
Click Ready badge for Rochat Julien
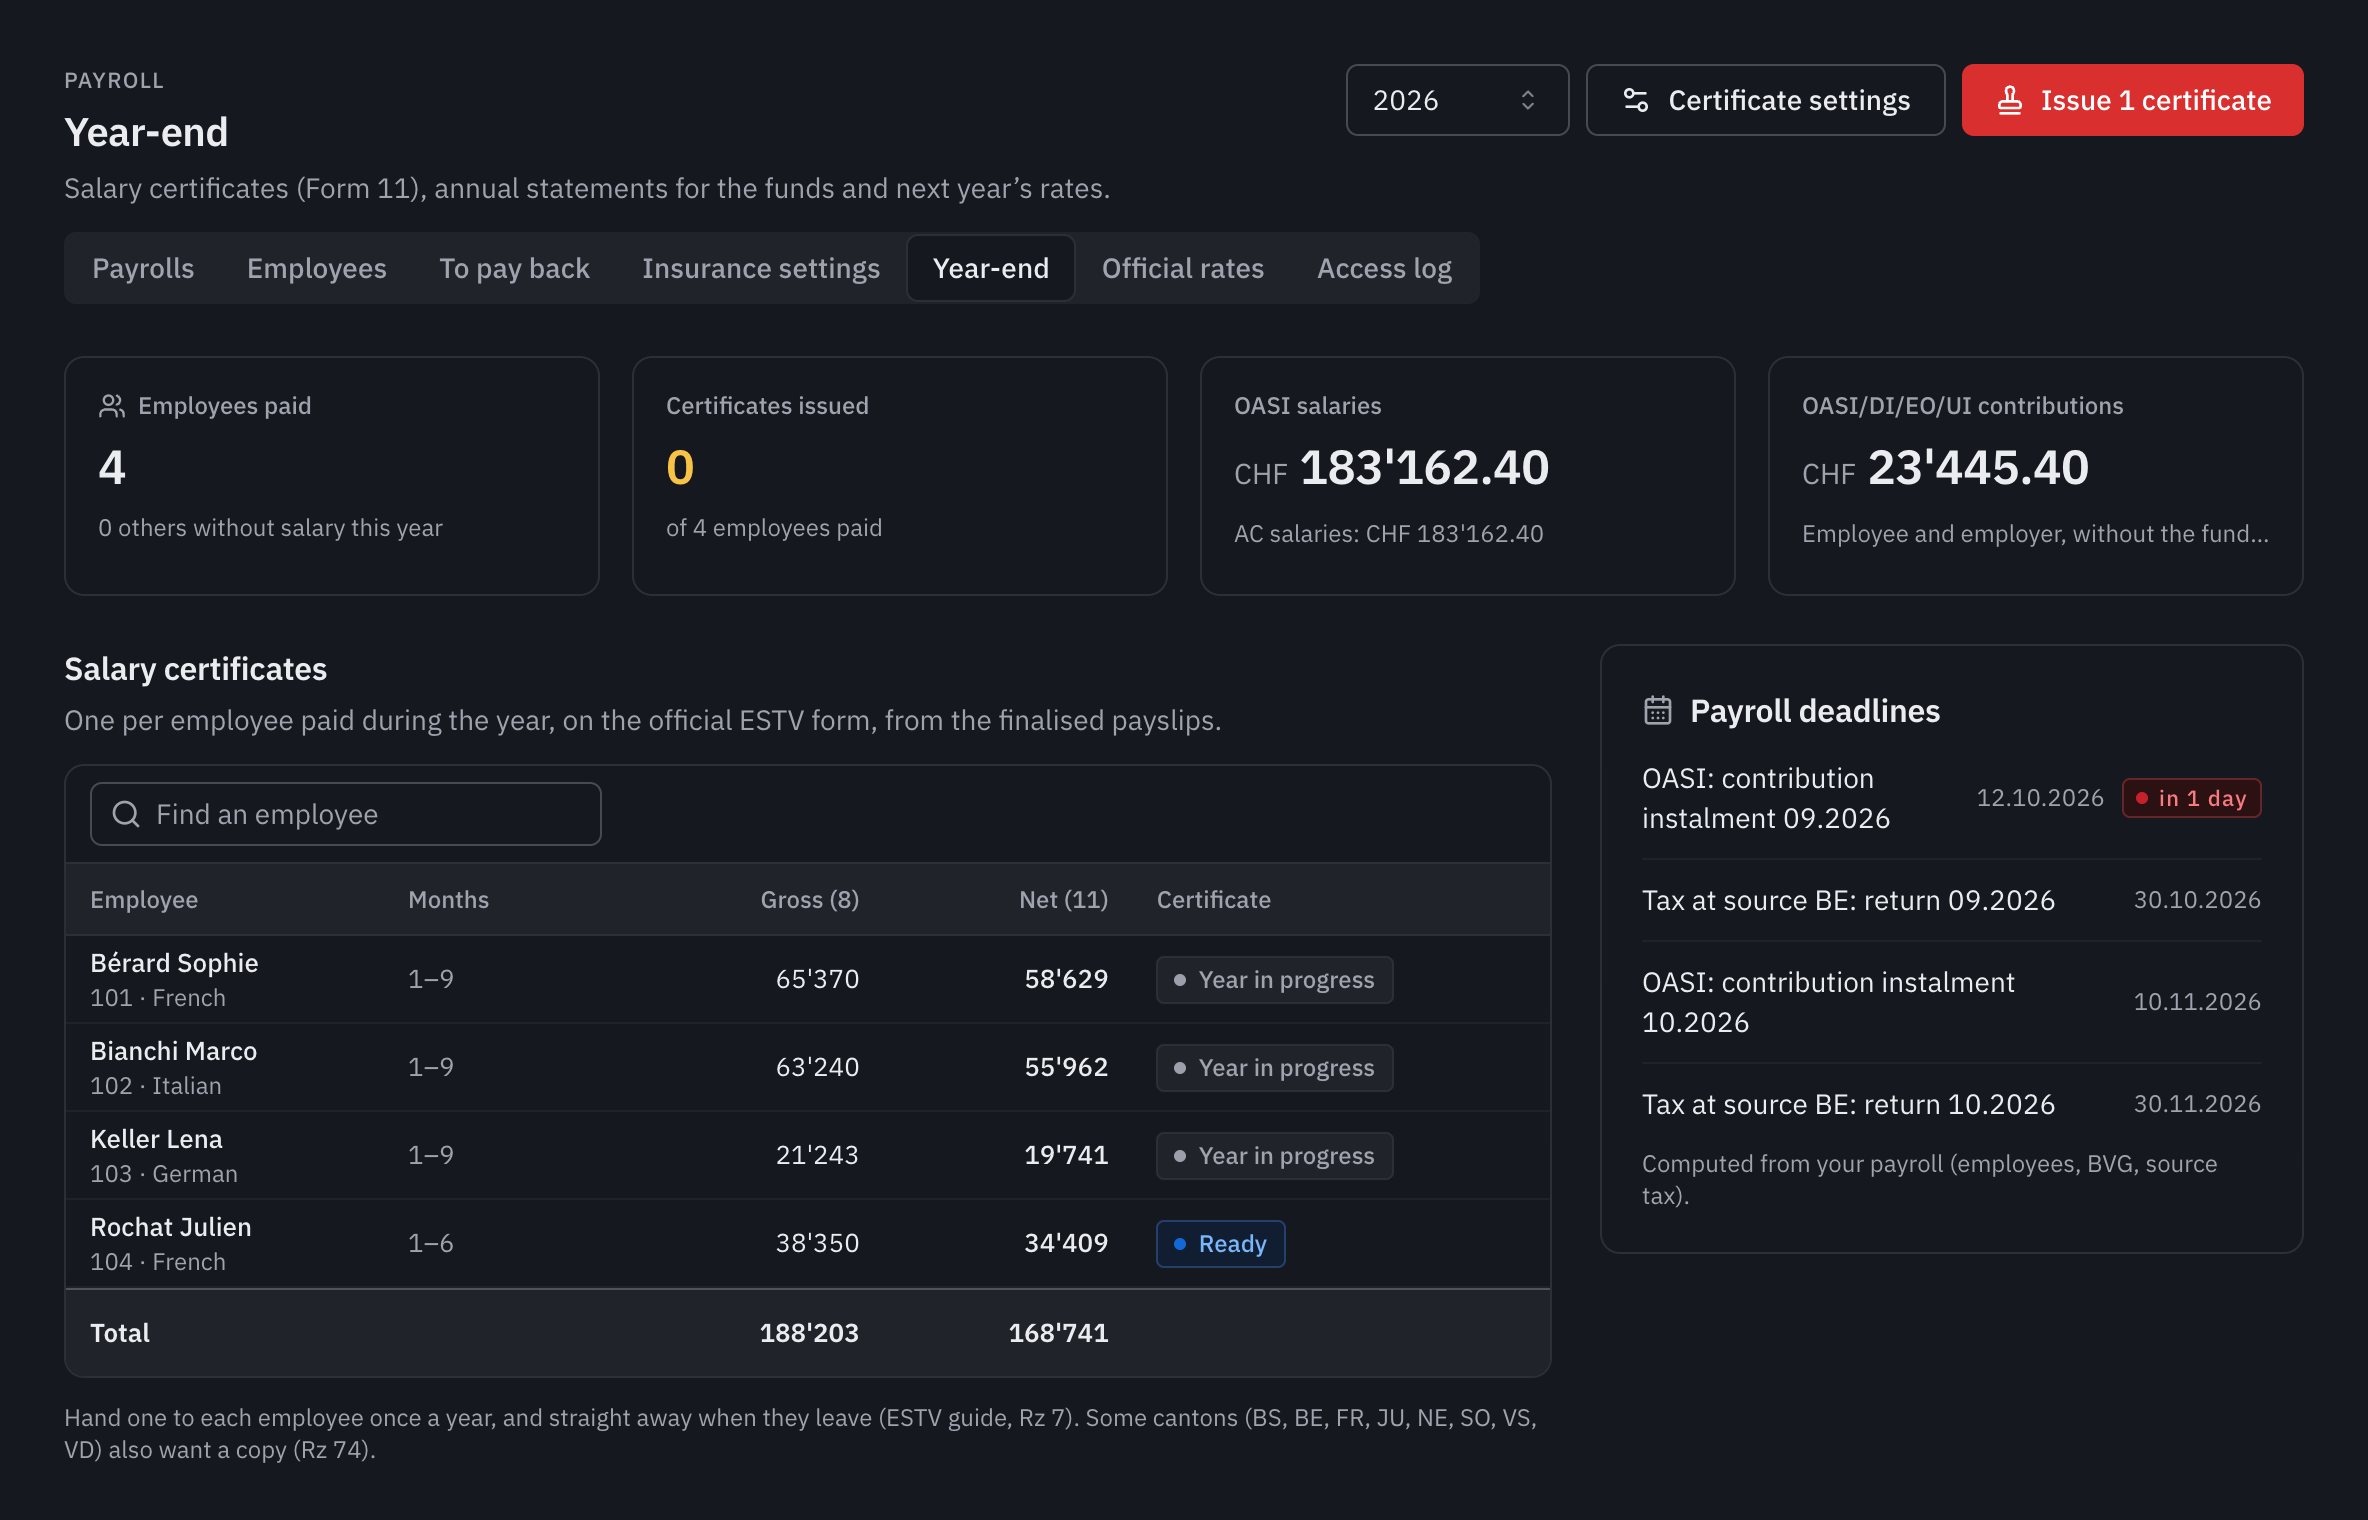coord(1220,1244)
